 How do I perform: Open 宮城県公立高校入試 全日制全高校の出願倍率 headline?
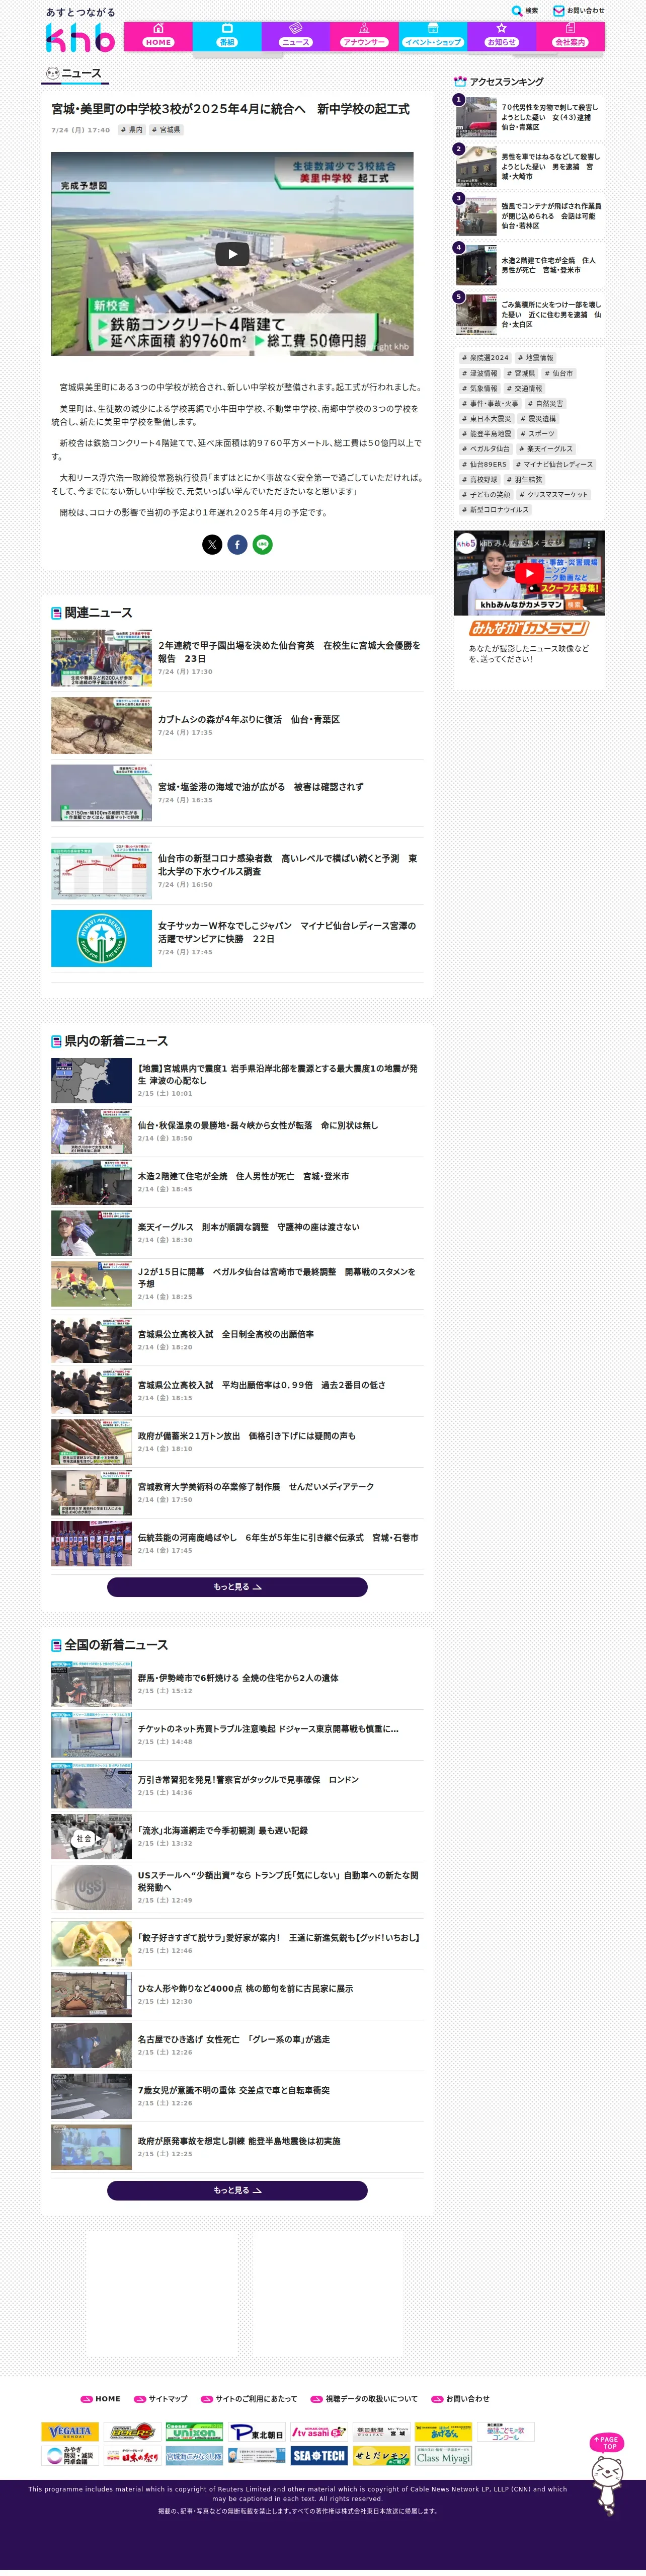(x=225, y=1334)
